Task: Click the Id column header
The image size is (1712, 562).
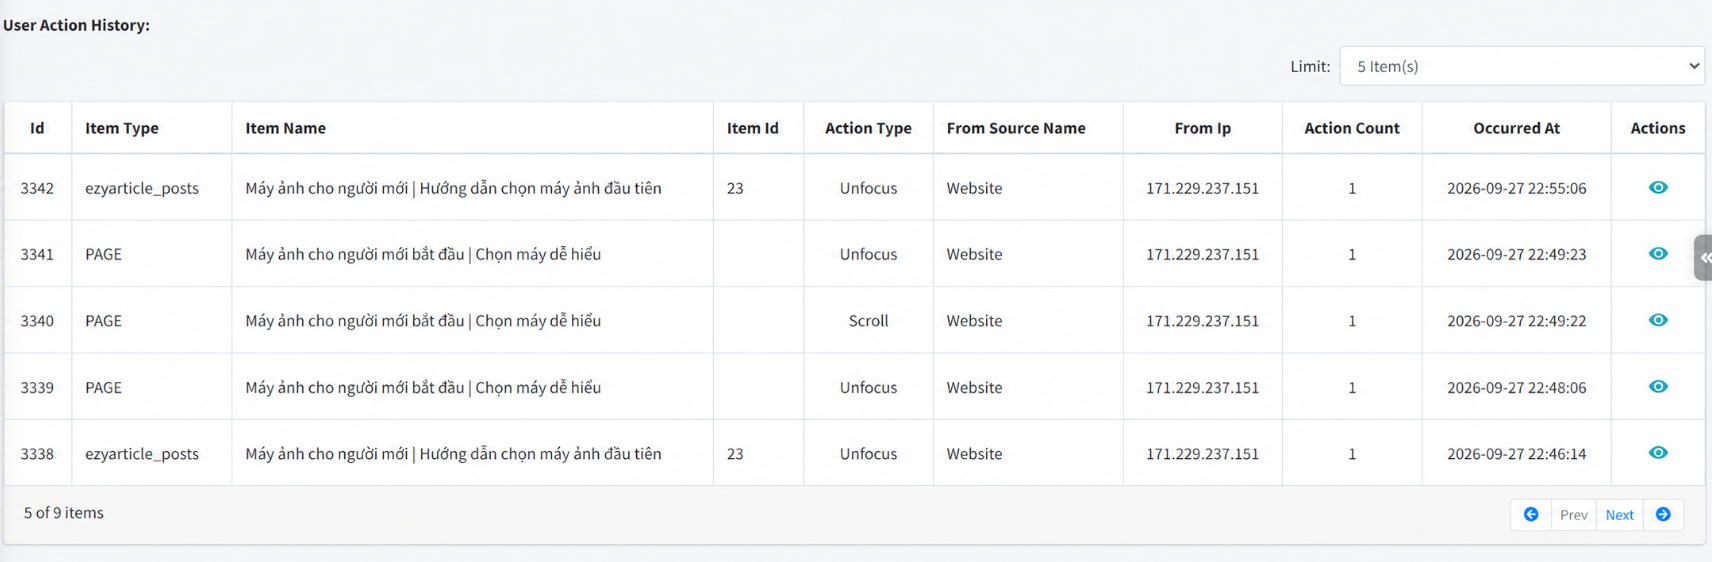Action: coord(37,128)
